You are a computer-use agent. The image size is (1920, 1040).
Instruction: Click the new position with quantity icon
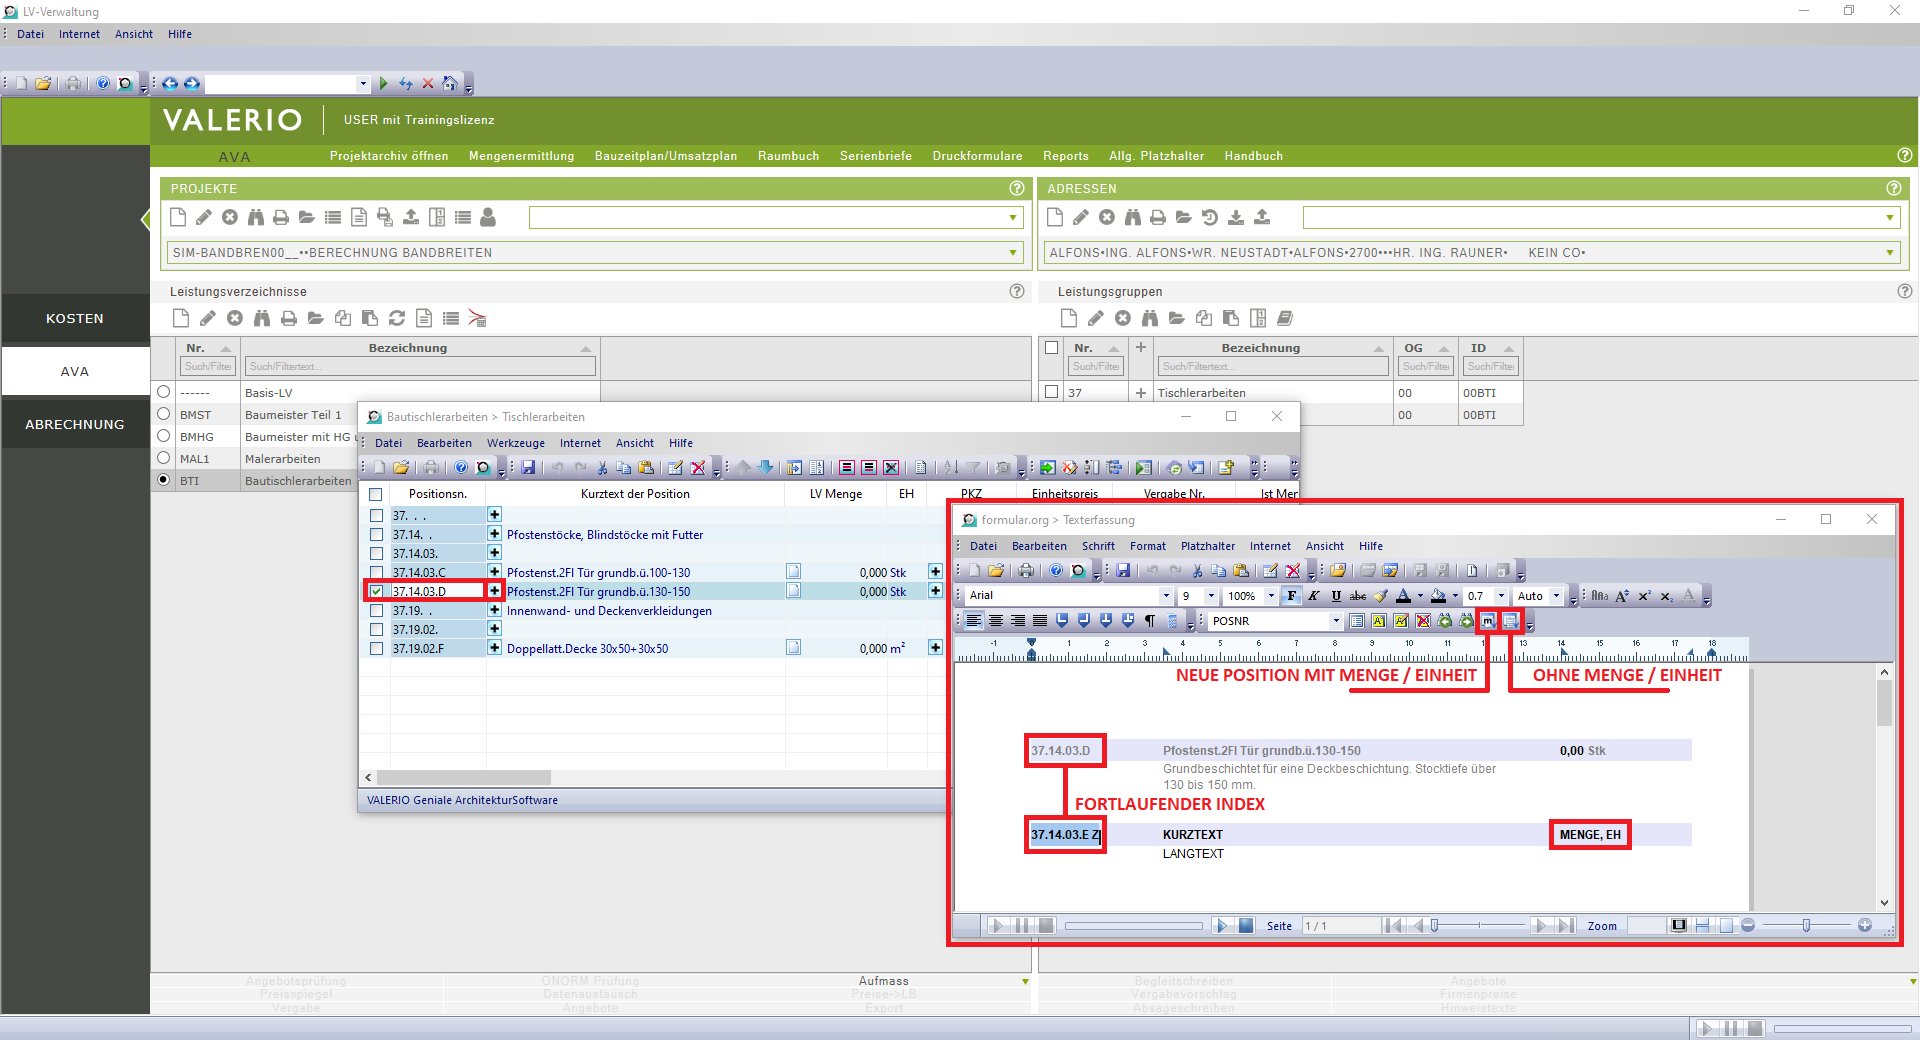1488,621
